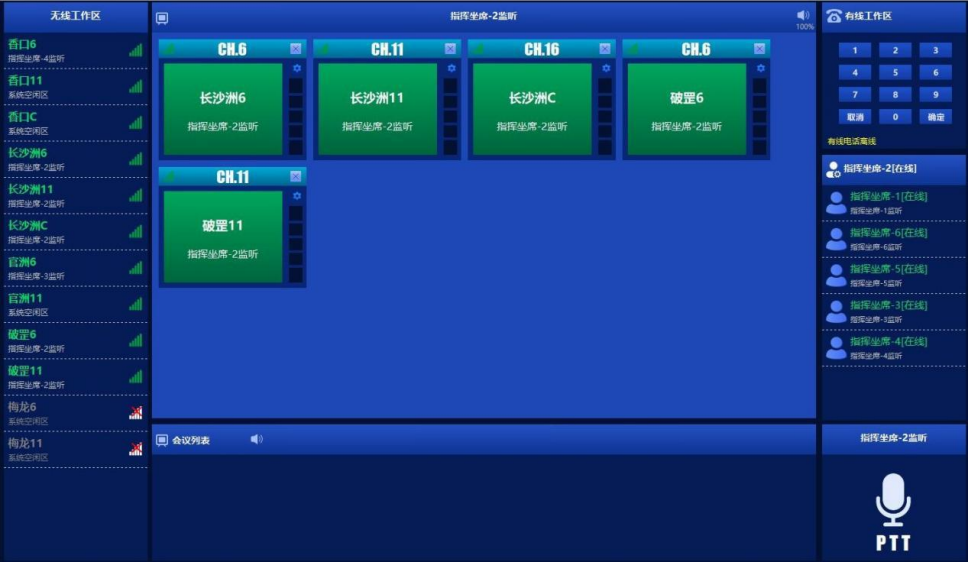Click the message icon left of 会议列表
The image size is (969, 563).
pyautogui.click(x=162, y=440)
